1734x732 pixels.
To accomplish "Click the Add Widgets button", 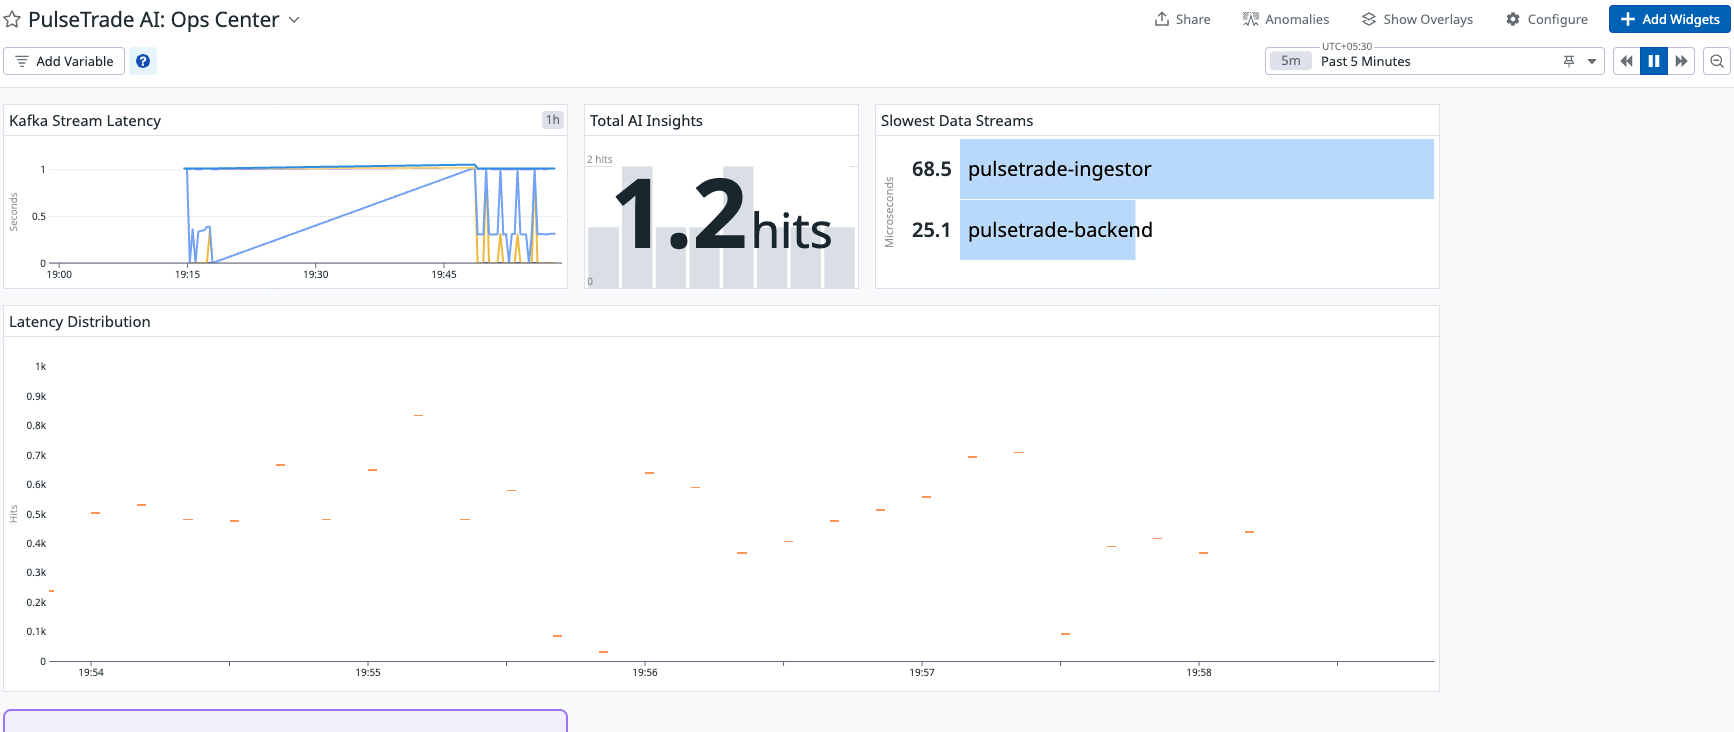I will coord(1670,19).
